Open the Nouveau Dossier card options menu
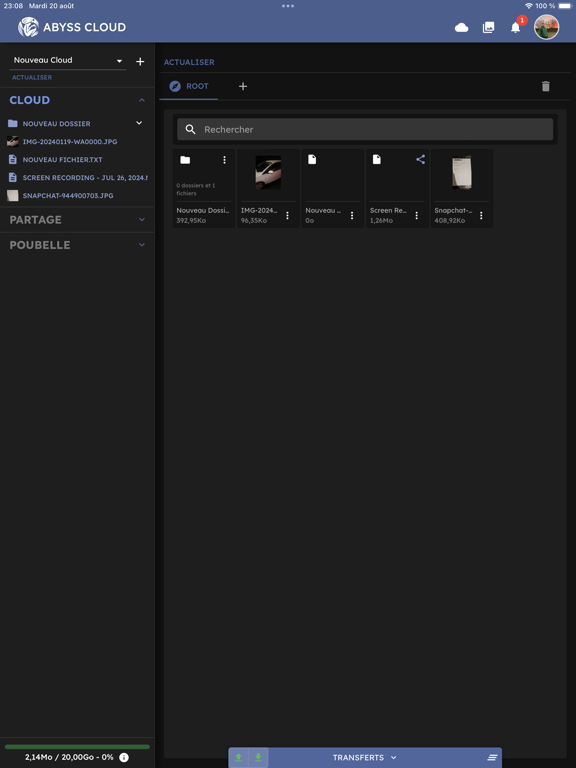The width and height of the screenshot is (576, 768). [224, 160]
